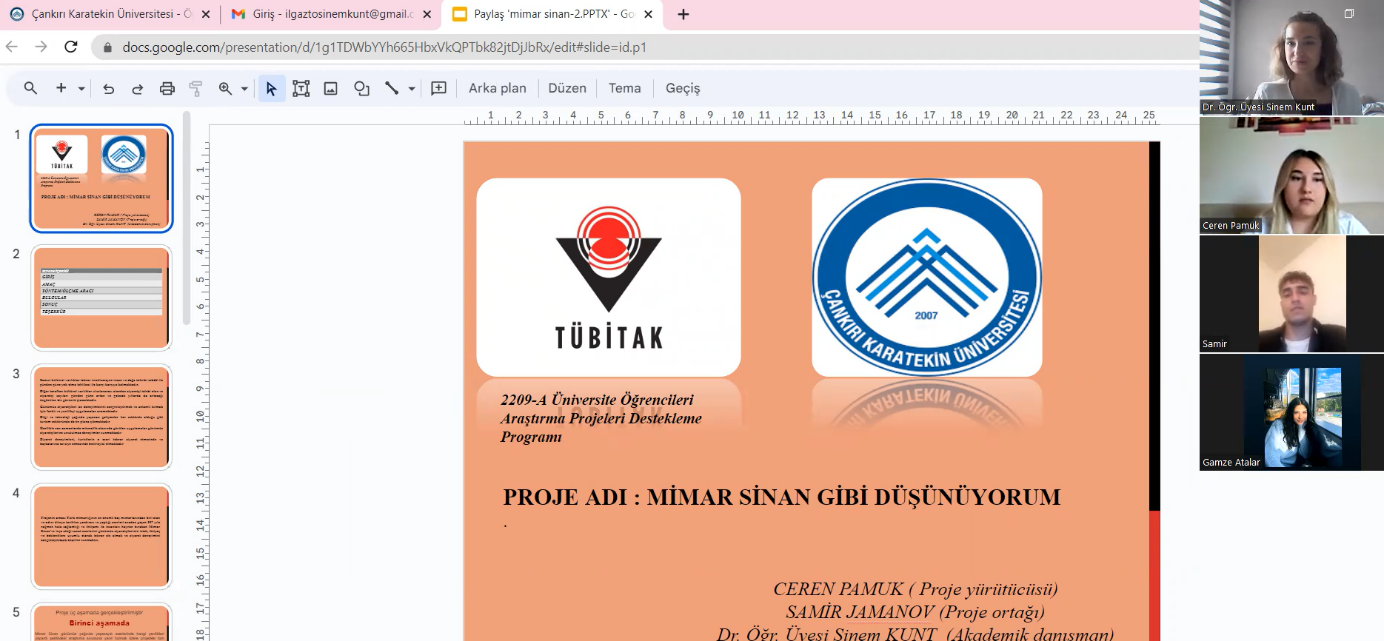
Task: Select slide 2 thumbnail in filmstrip
Action: click(x=101, y=298)
